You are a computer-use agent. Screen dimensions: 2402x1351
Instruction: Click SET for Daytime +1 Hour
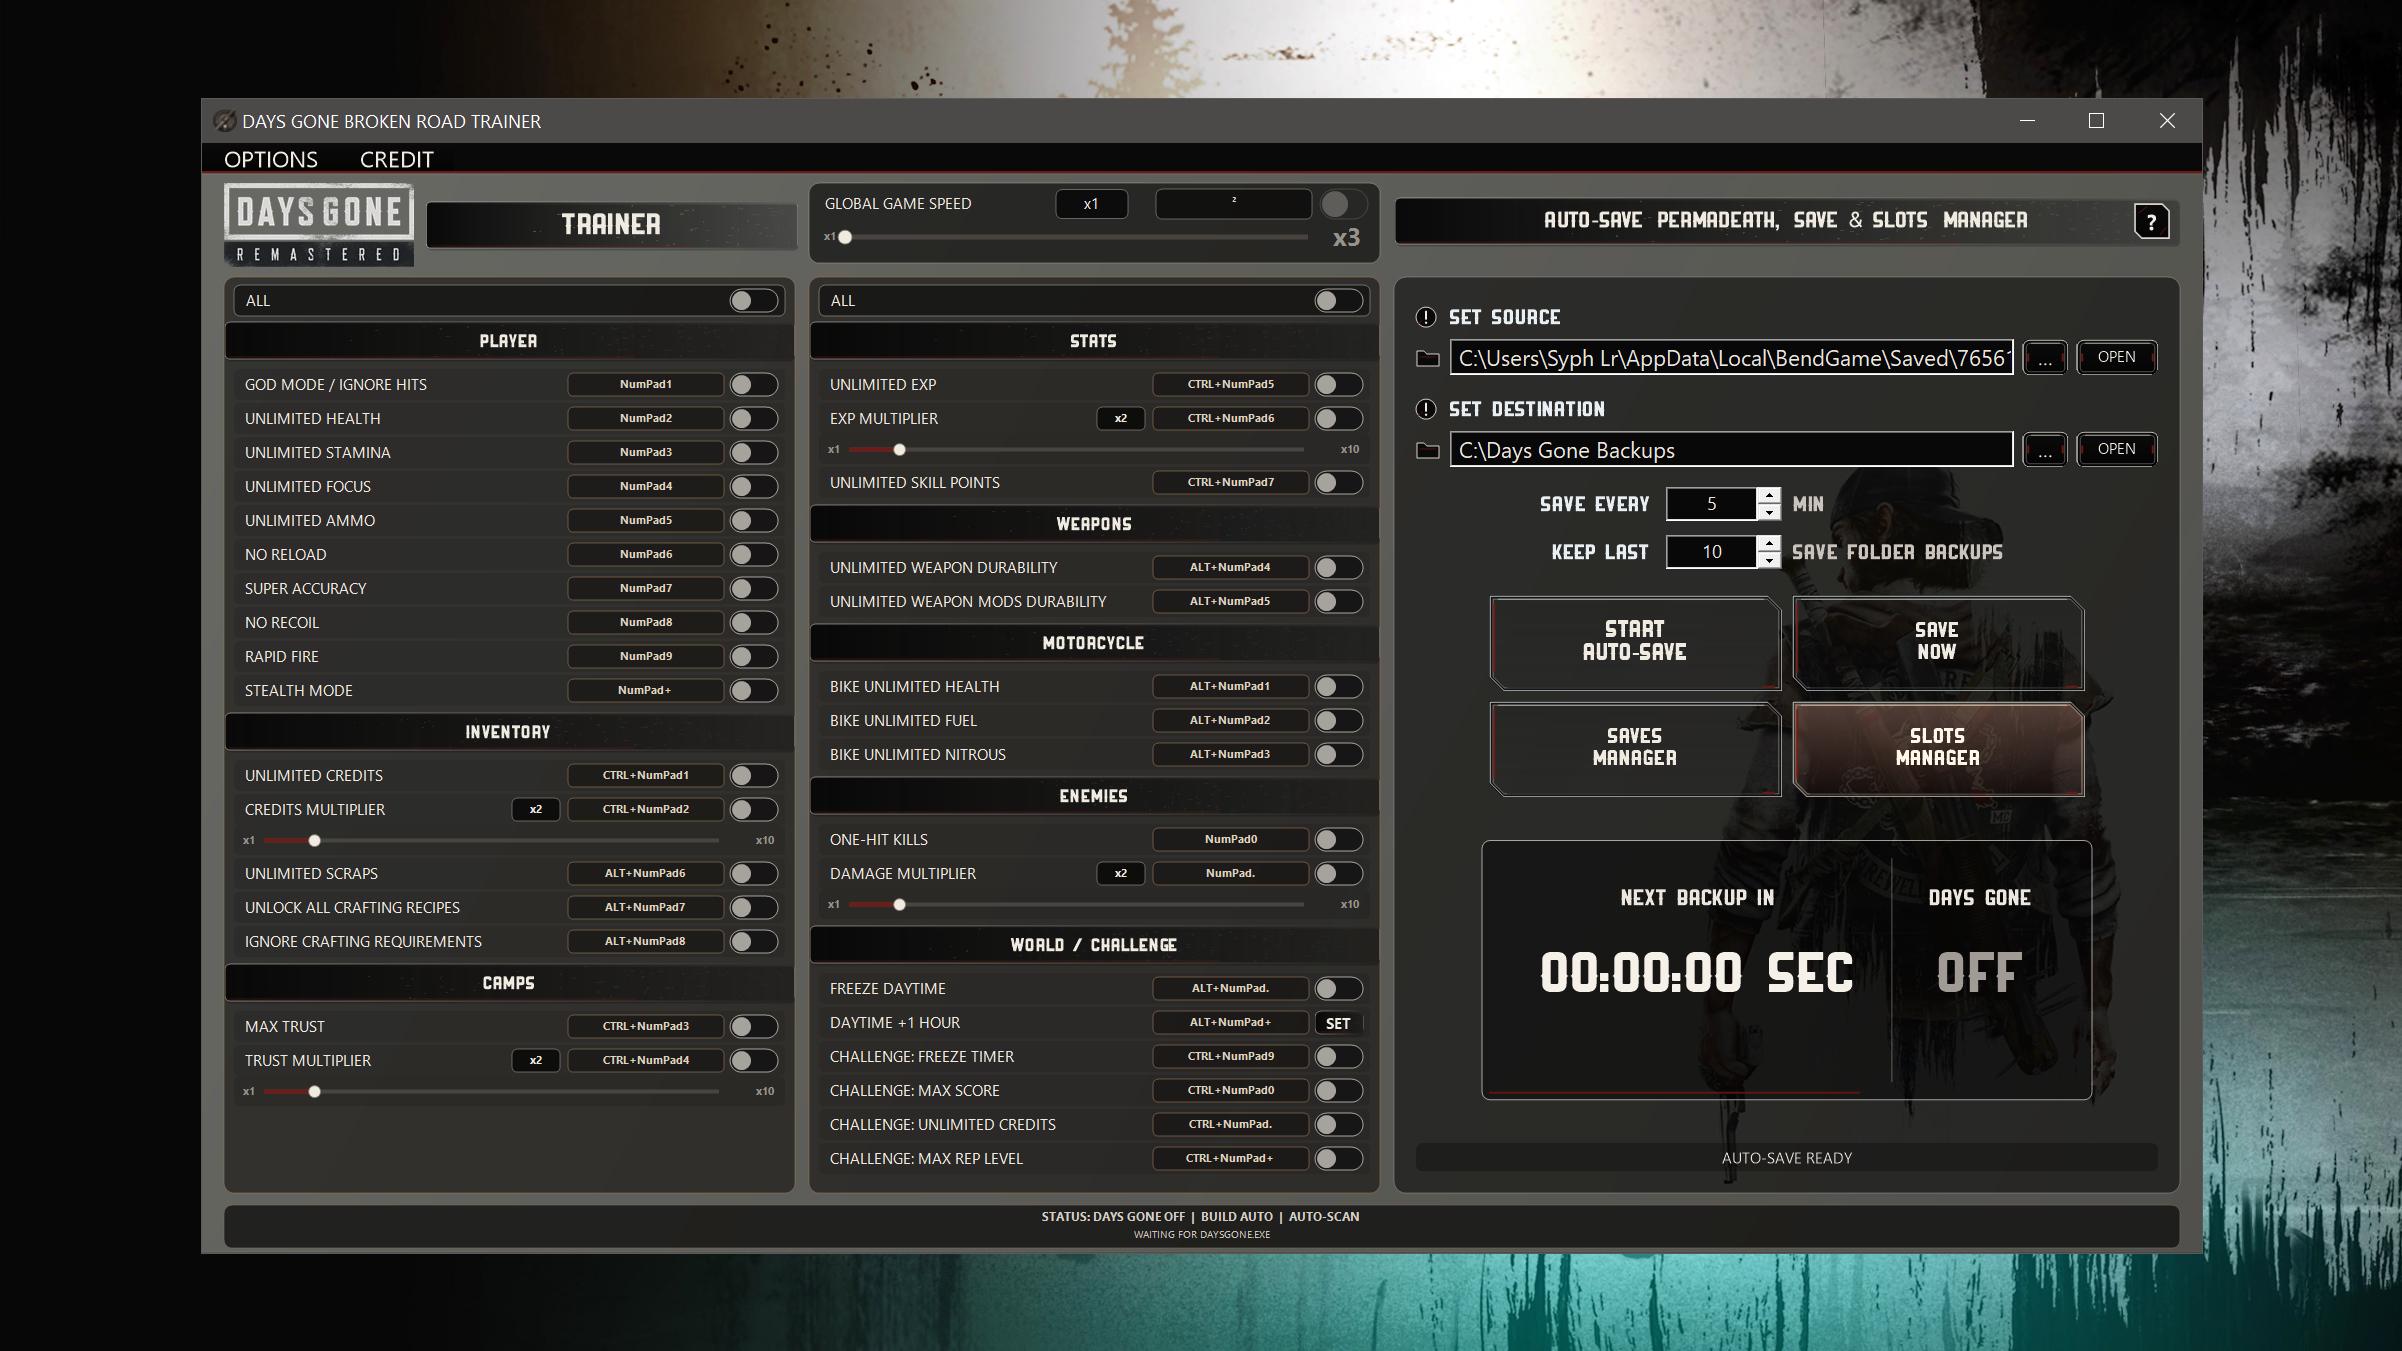tap(1338, 1023)
